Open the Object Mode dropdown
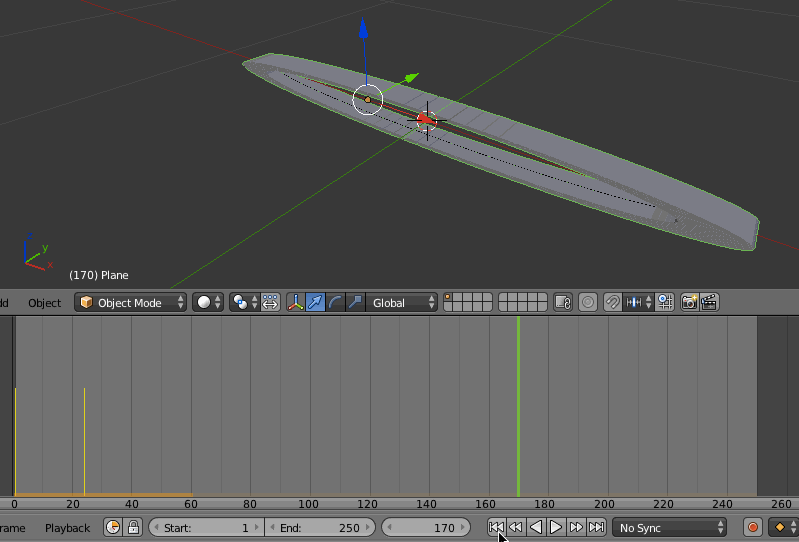 pyautogui.click(x=130, y=303)
